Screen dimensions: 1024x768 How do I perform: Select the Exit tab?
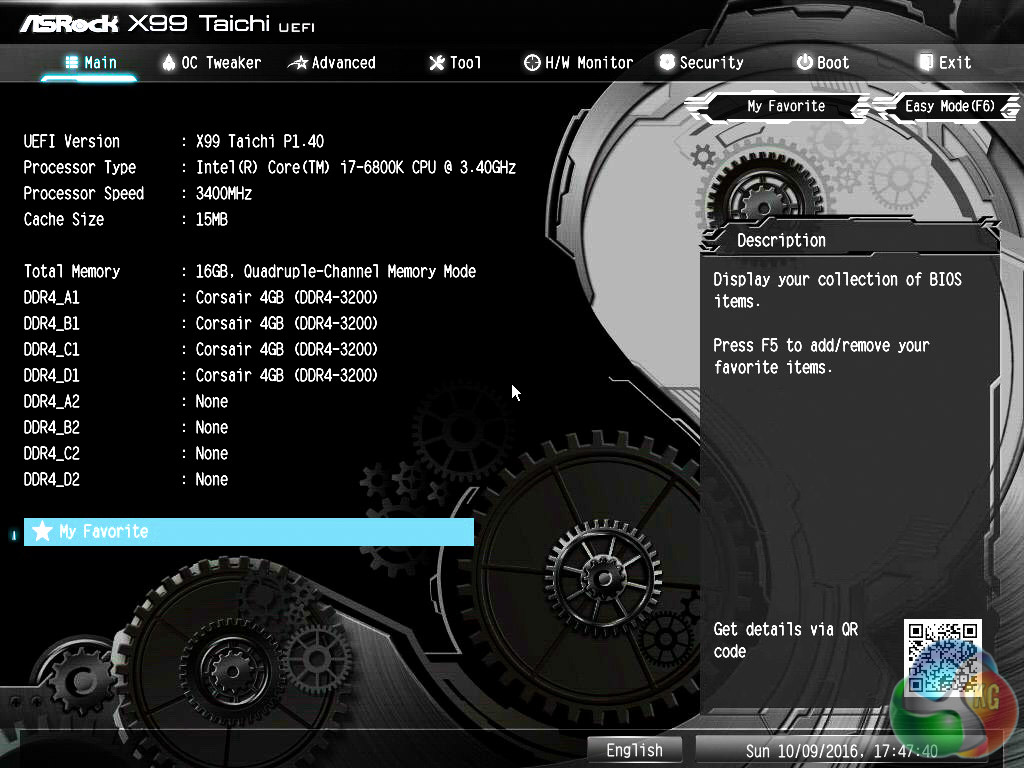click(945, 63)
